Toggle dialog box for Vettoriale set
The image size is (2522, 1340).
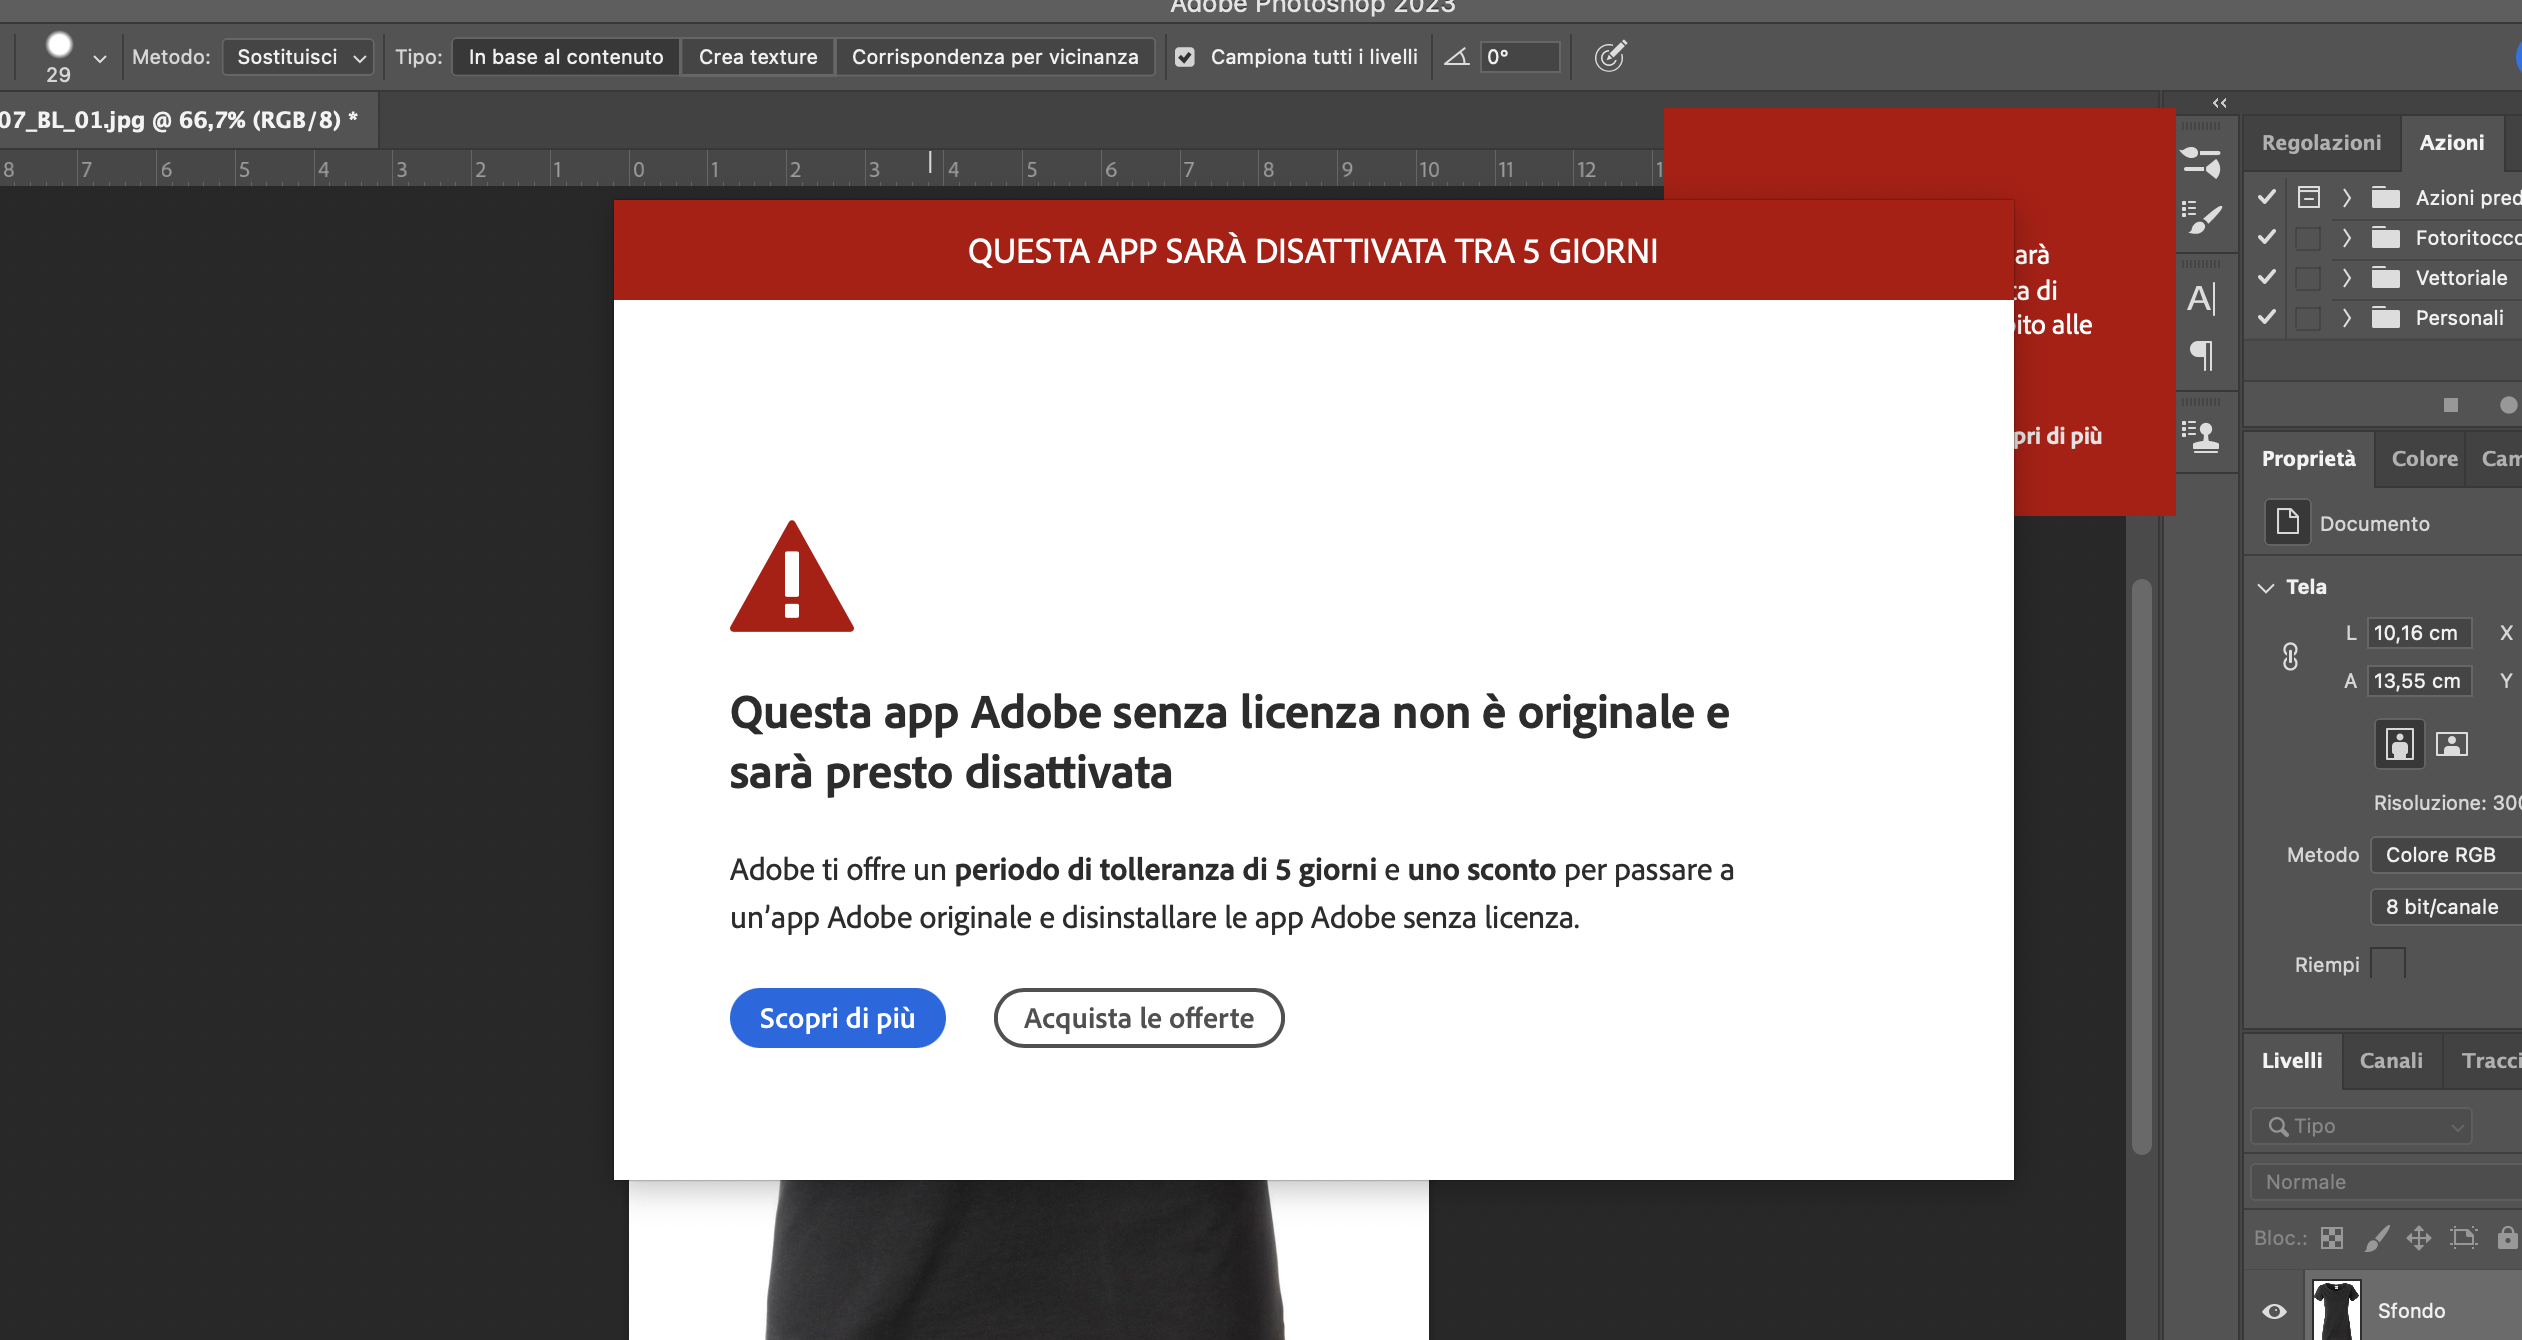(x=2308, y=278)
